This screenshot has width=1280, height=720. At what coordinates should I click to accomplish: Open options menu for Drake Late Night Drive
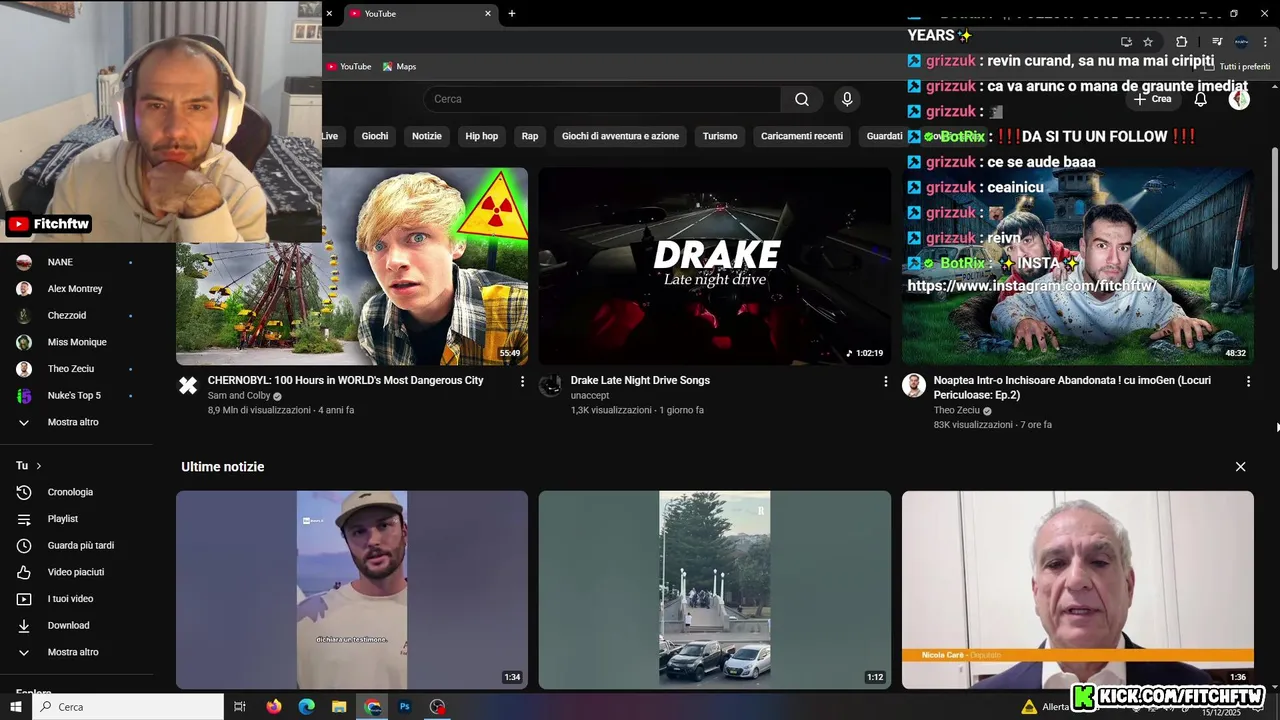885,381
